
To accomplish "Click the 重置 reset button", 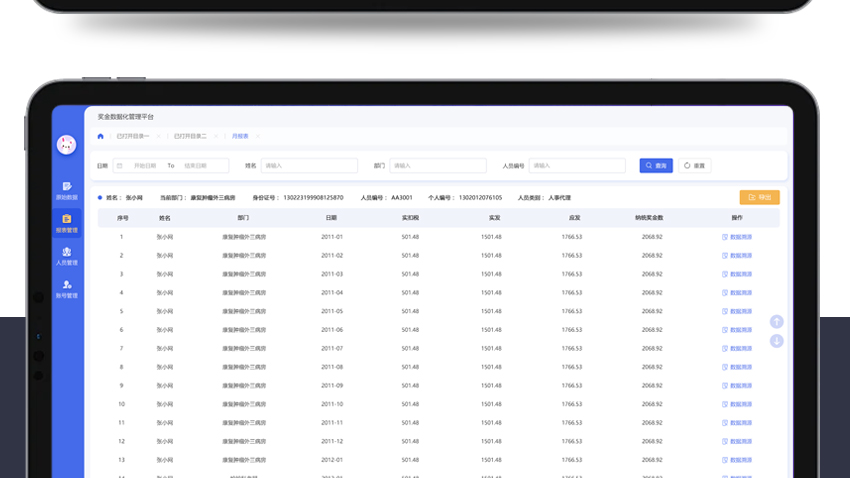I will pos(695,166).
